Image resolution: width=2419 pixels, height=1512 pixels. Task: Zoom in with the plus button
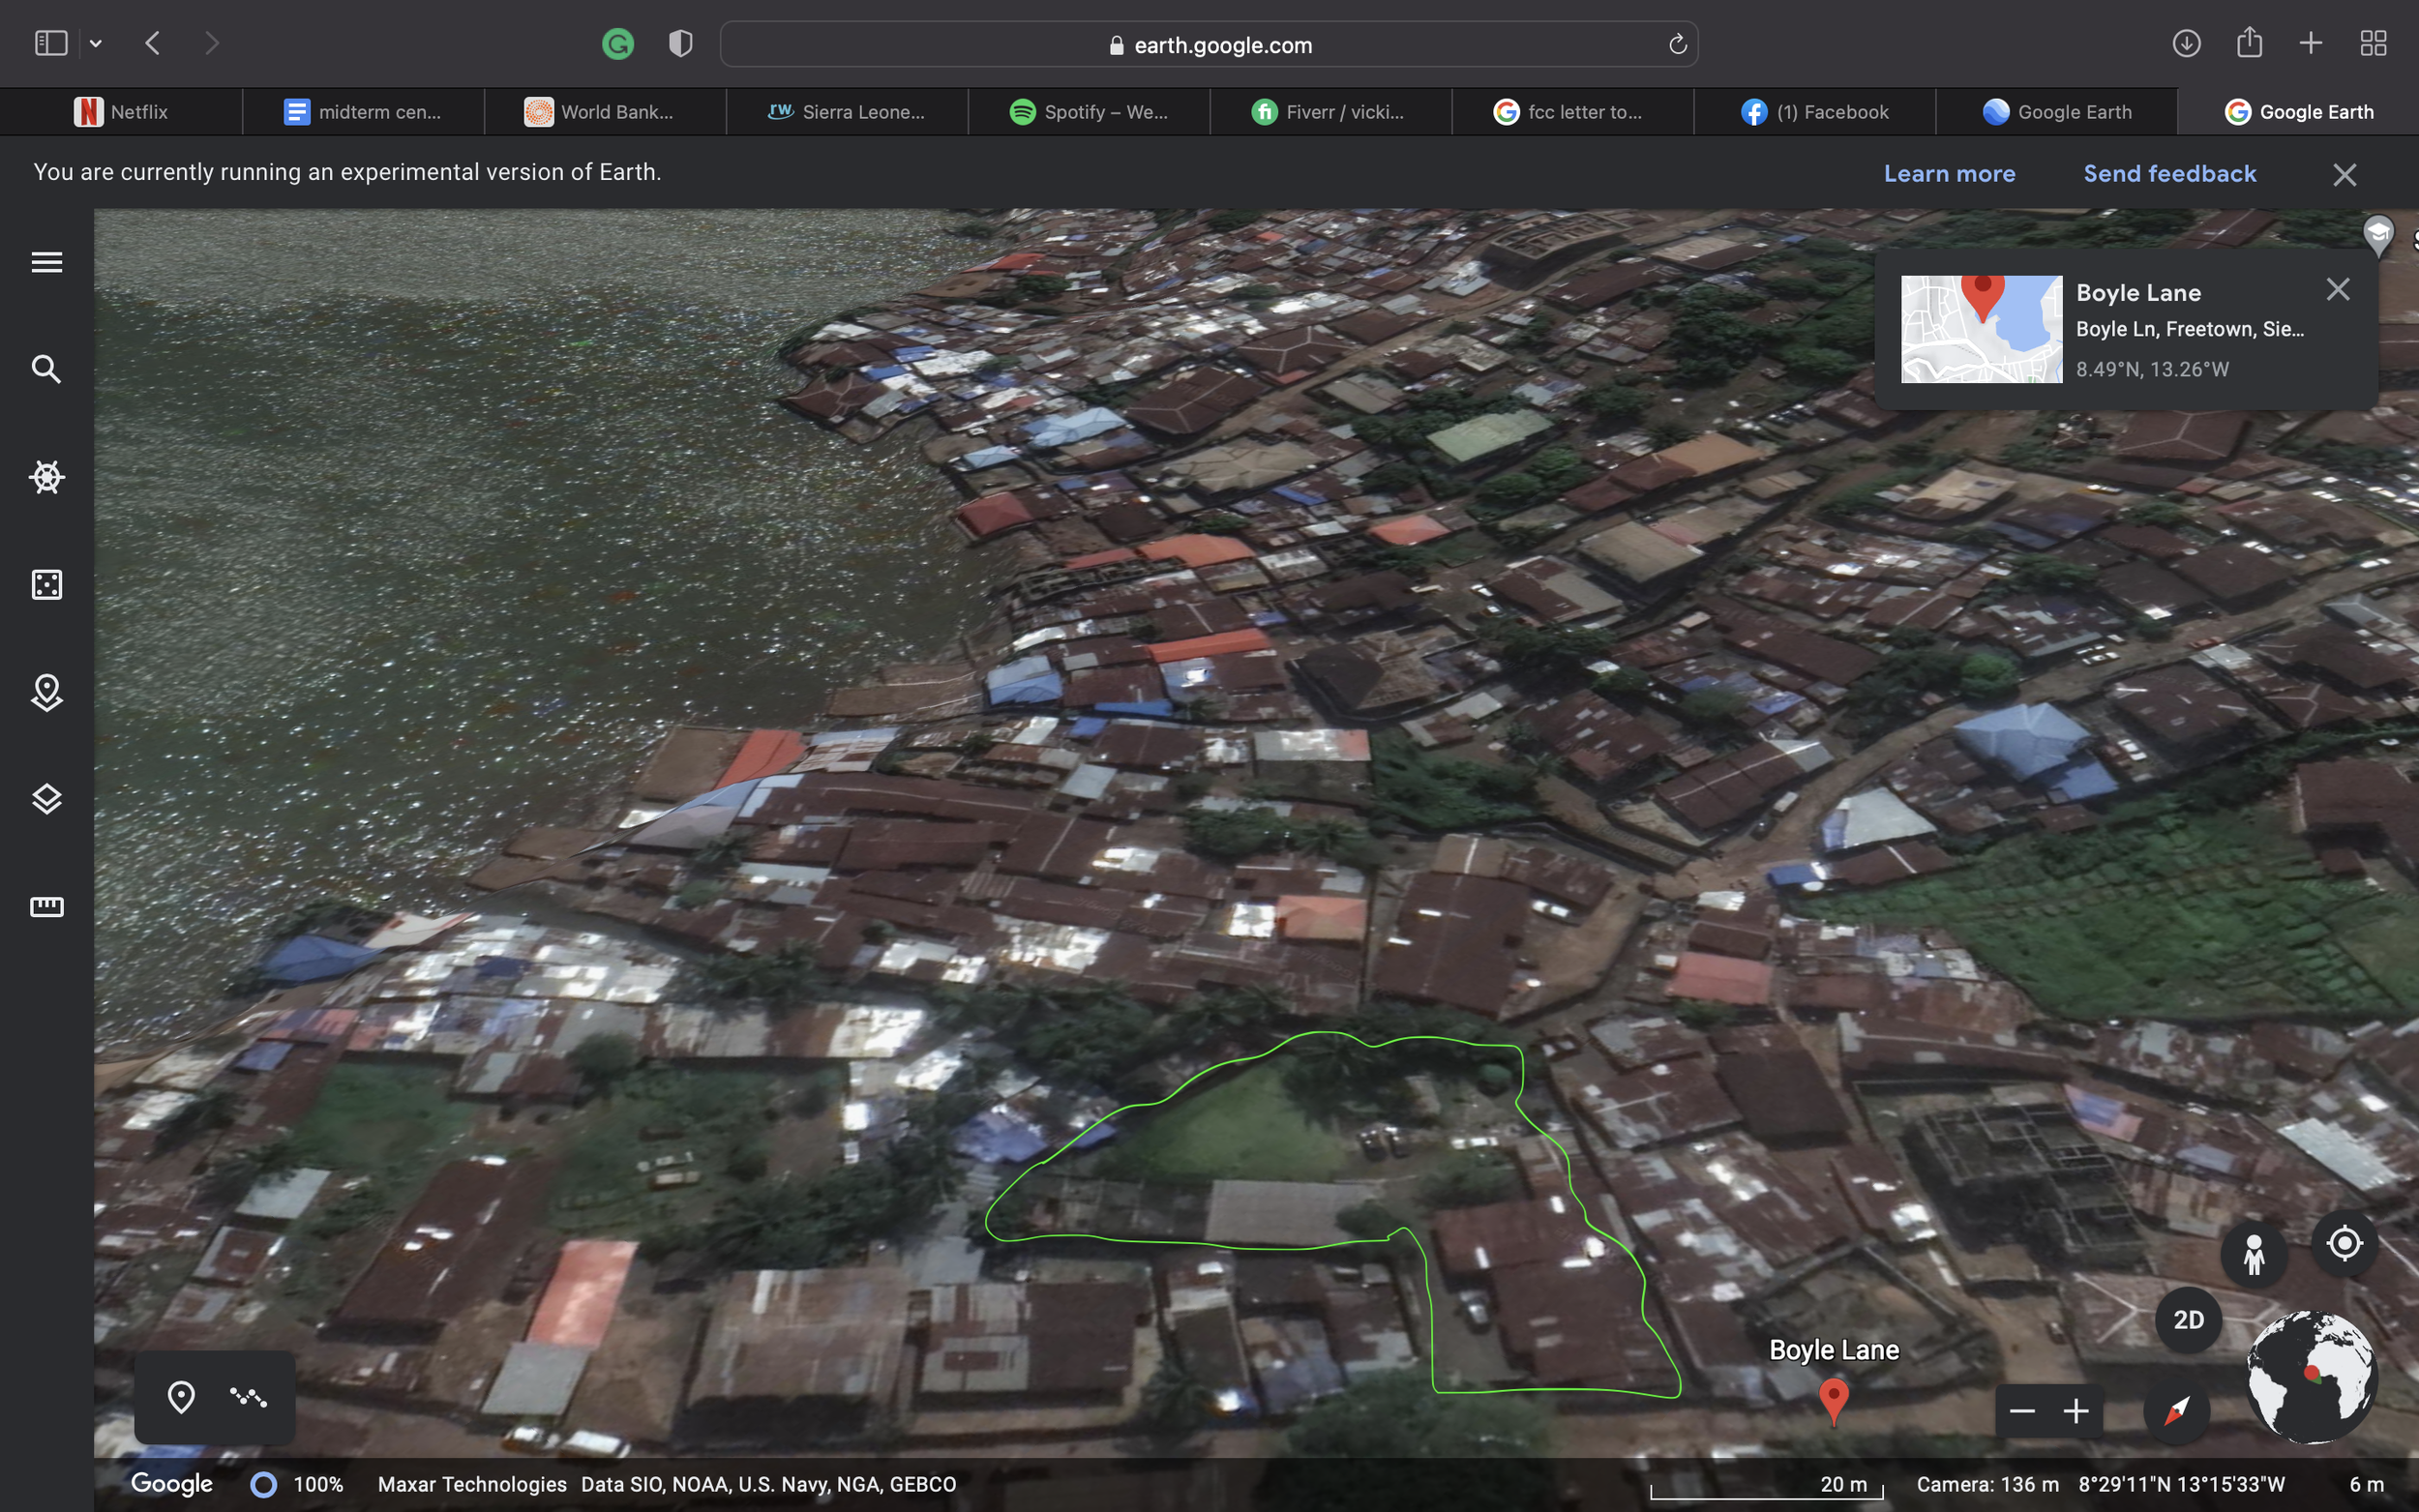pos(2076,1411)
